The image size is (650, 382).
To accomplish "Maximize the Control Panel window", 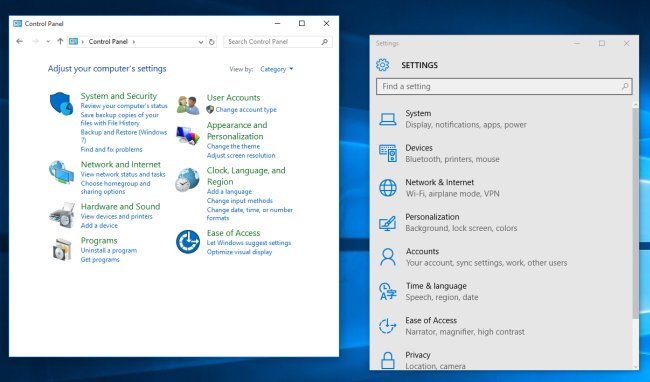I will [302, 24].
